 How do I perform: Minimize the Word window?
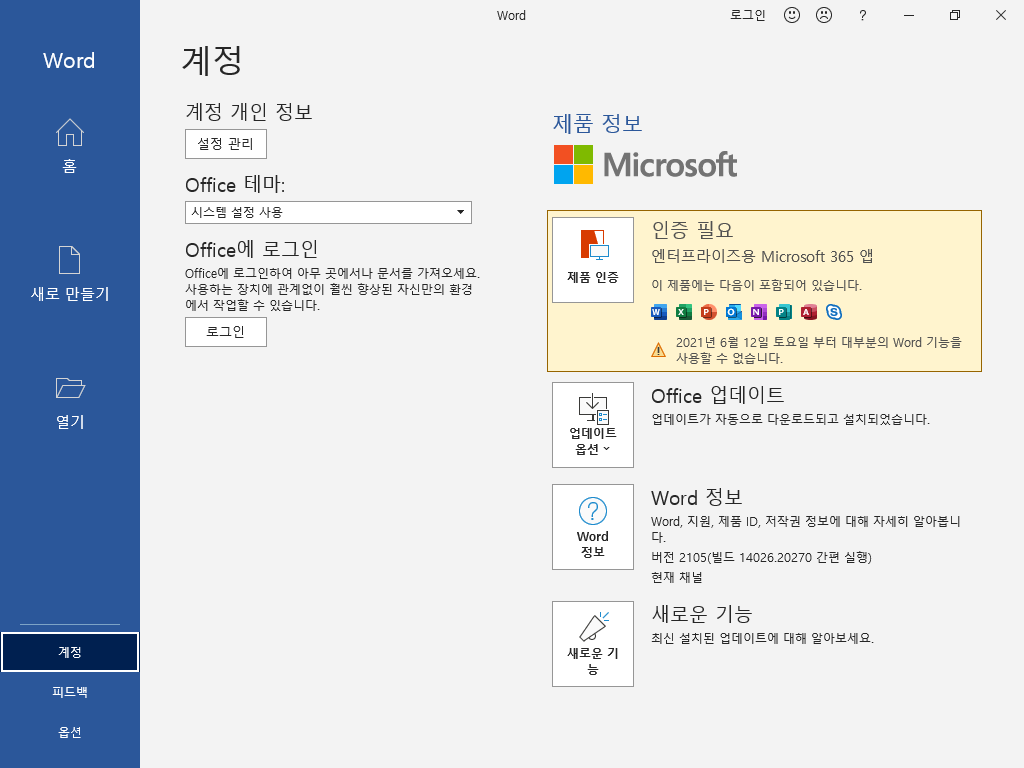908,15
